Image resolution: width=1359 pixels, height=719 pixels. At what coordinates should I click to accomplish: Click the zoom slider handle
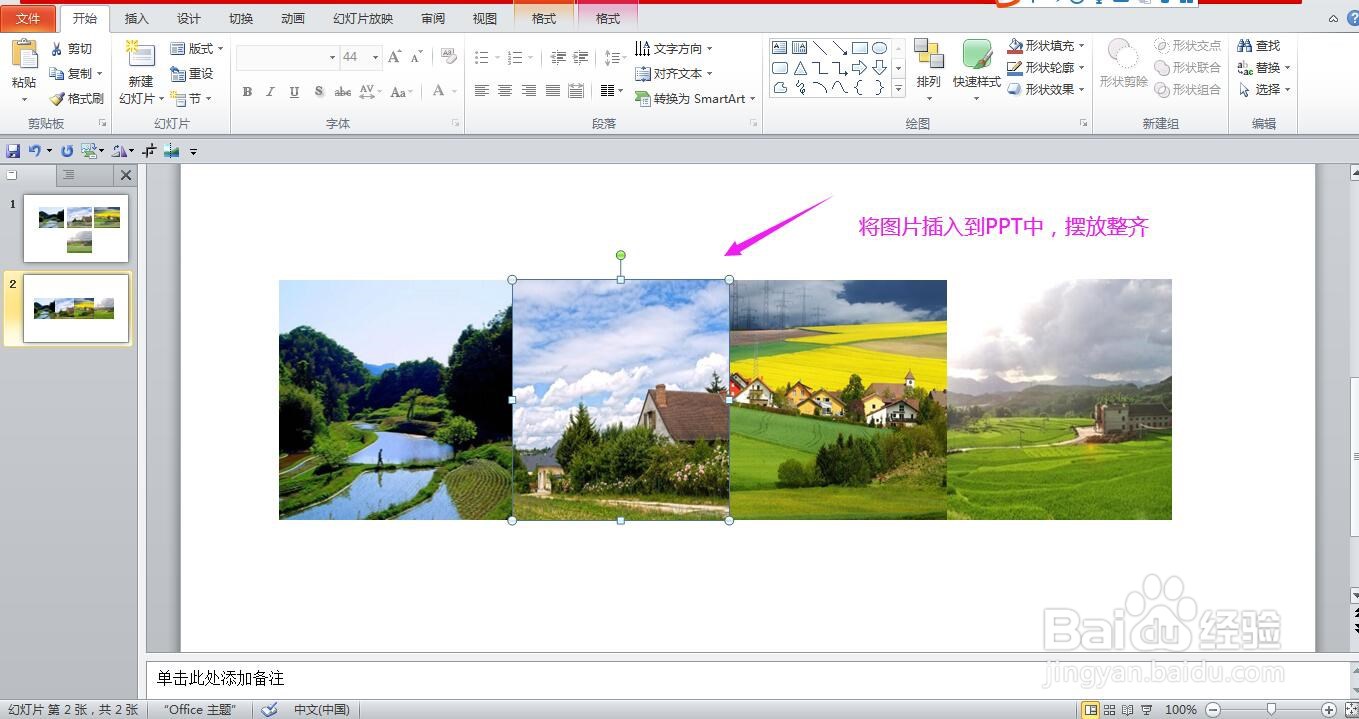coord(1271,710)
